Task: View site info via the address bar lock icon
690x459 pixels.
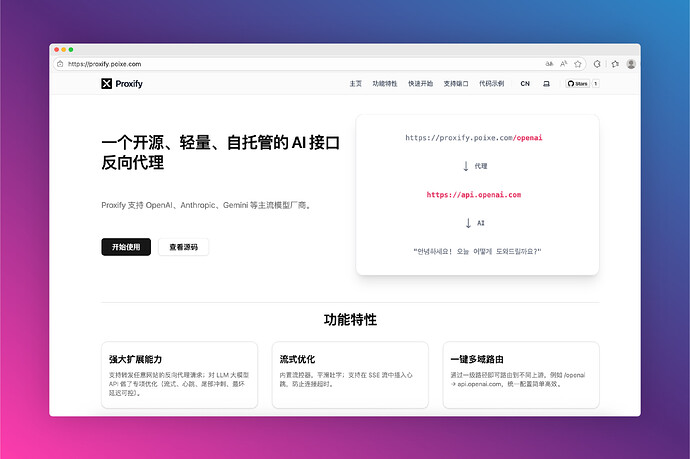Action: [60, 63]
